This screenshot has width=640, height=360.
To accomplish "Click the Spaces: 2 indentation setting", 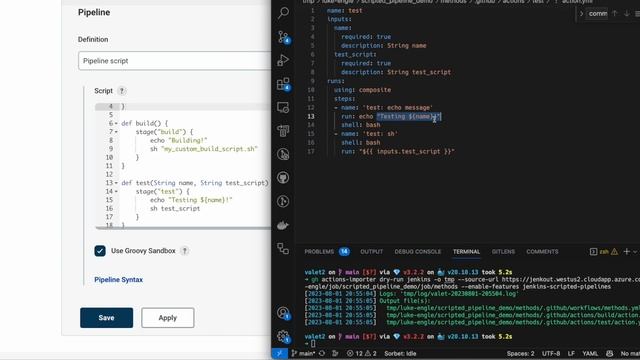I will pos(520,353).
